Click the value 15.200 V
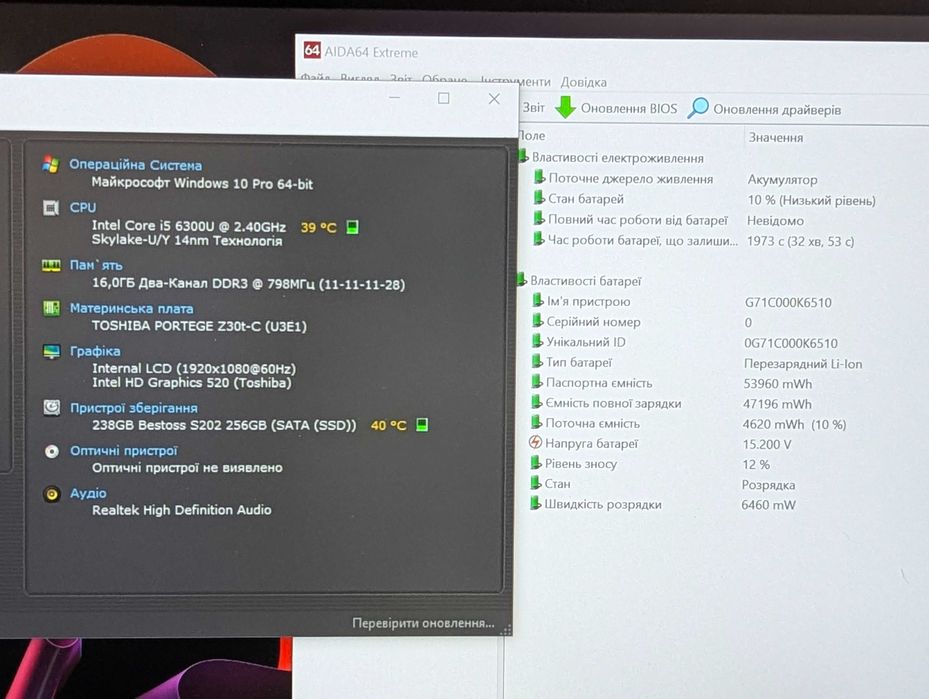 pos(767,444)
